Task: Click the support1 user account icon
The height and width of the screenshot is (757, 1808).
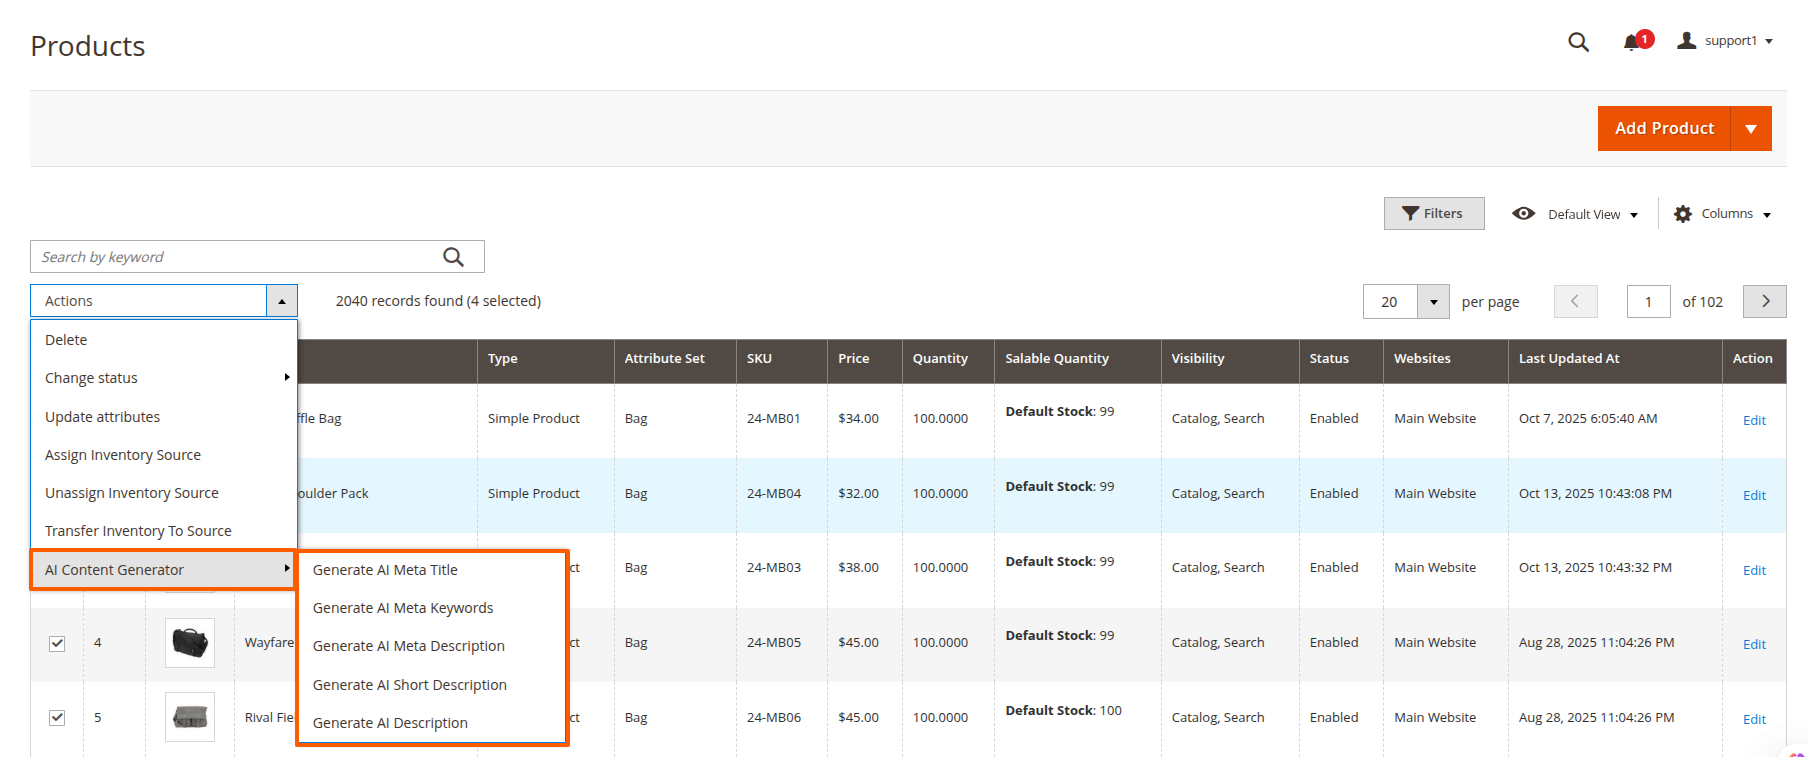Action: click(x=1687, y=41)
